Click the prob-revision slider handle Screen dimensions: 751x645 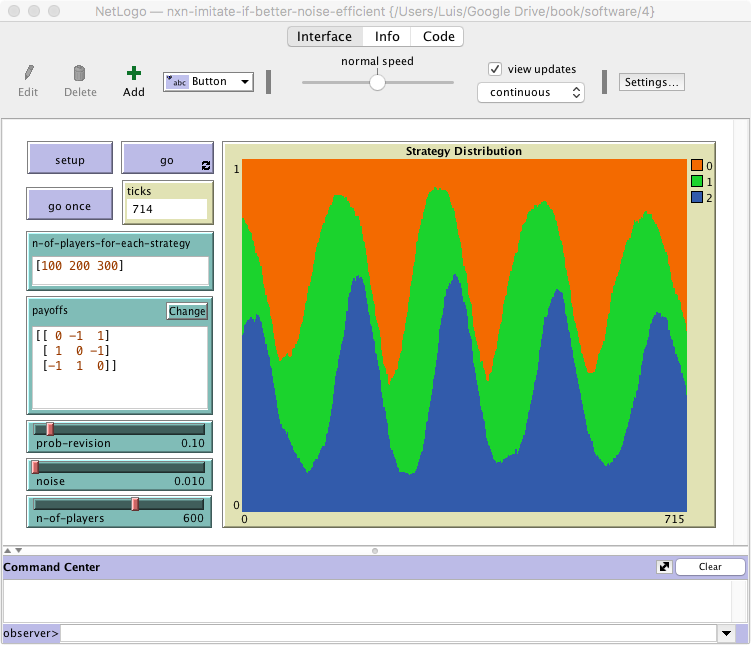click(49, 429)
